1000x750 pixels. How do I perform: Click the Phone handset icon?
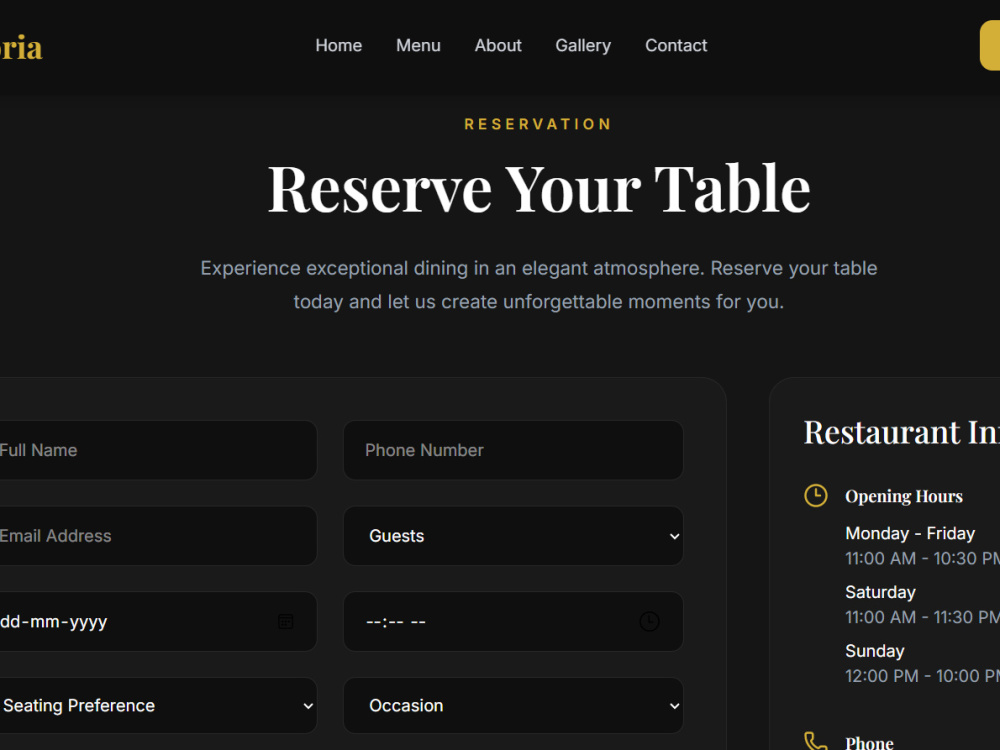pos(816,741)
